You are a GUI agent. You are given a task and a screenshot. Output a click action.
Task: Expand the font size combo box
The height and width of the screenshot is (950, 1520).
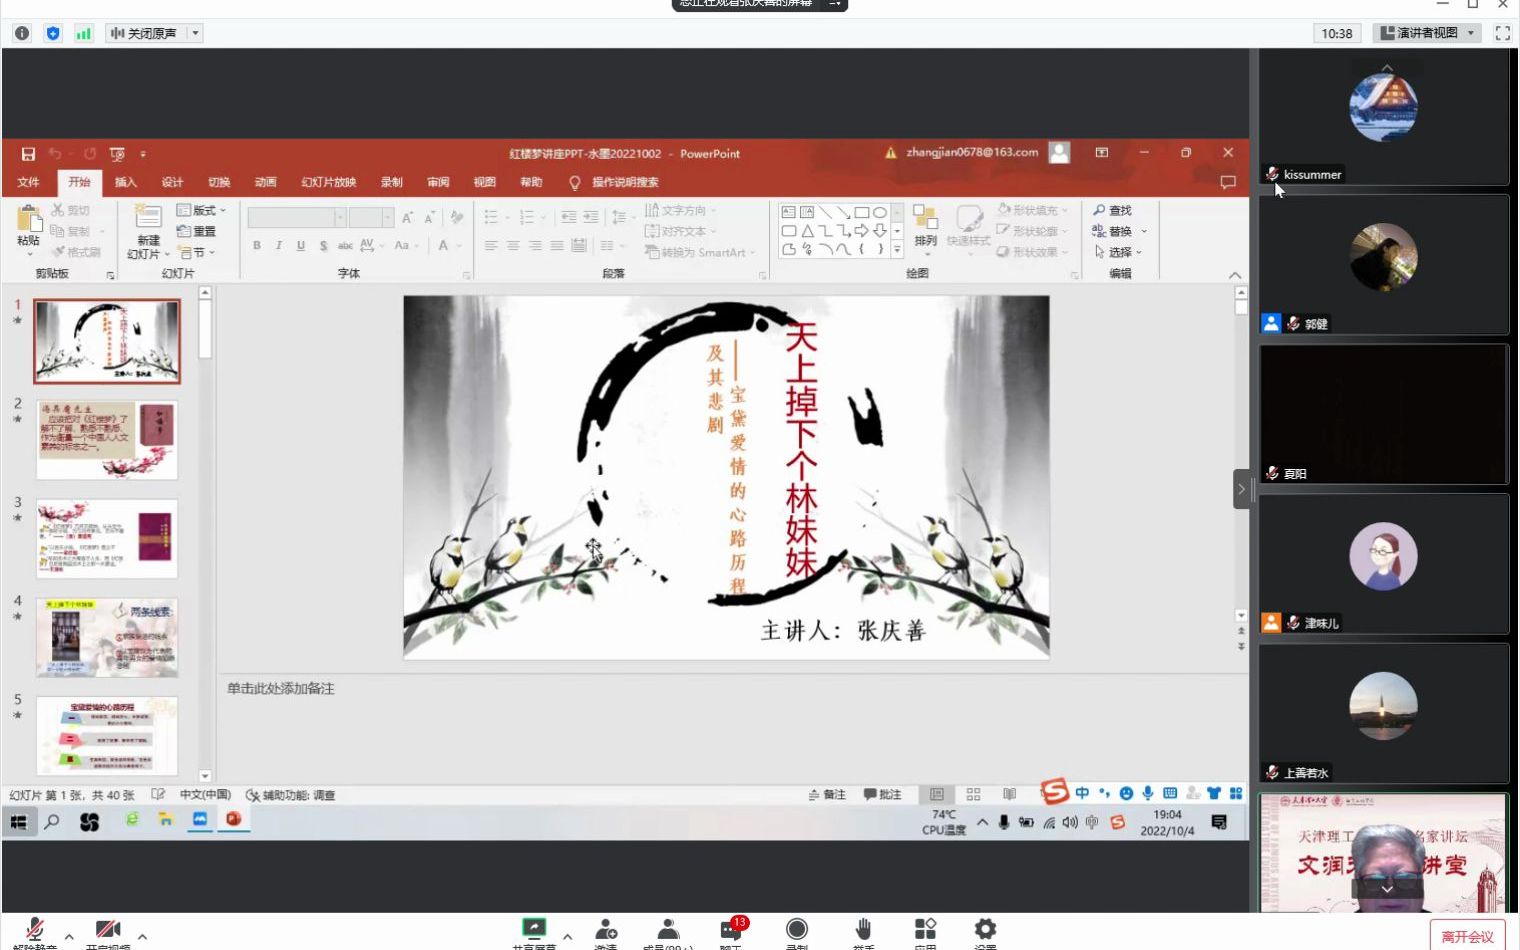tap(387, 217)
